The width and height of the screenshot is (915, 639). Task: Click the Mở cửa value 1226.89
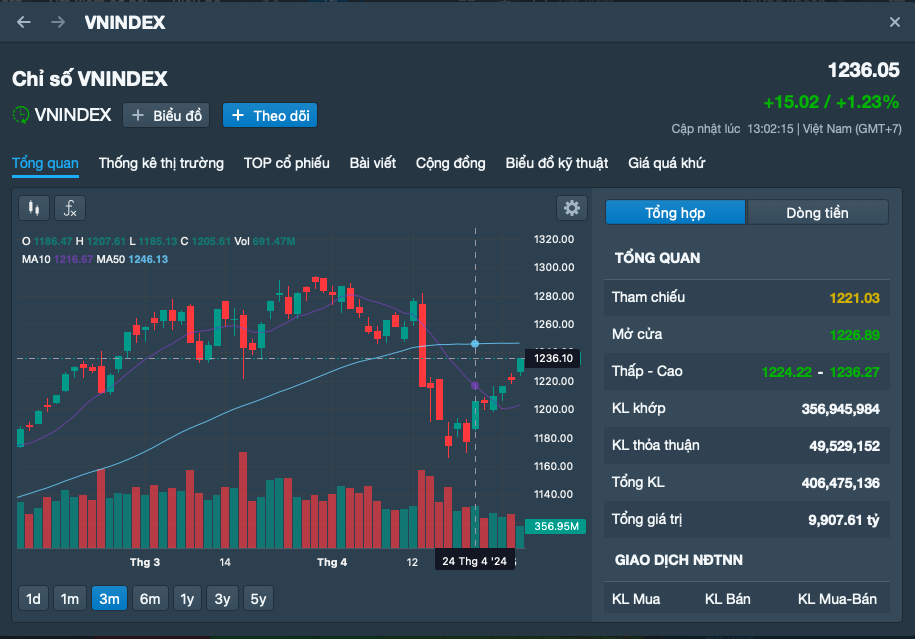point(854,335)
